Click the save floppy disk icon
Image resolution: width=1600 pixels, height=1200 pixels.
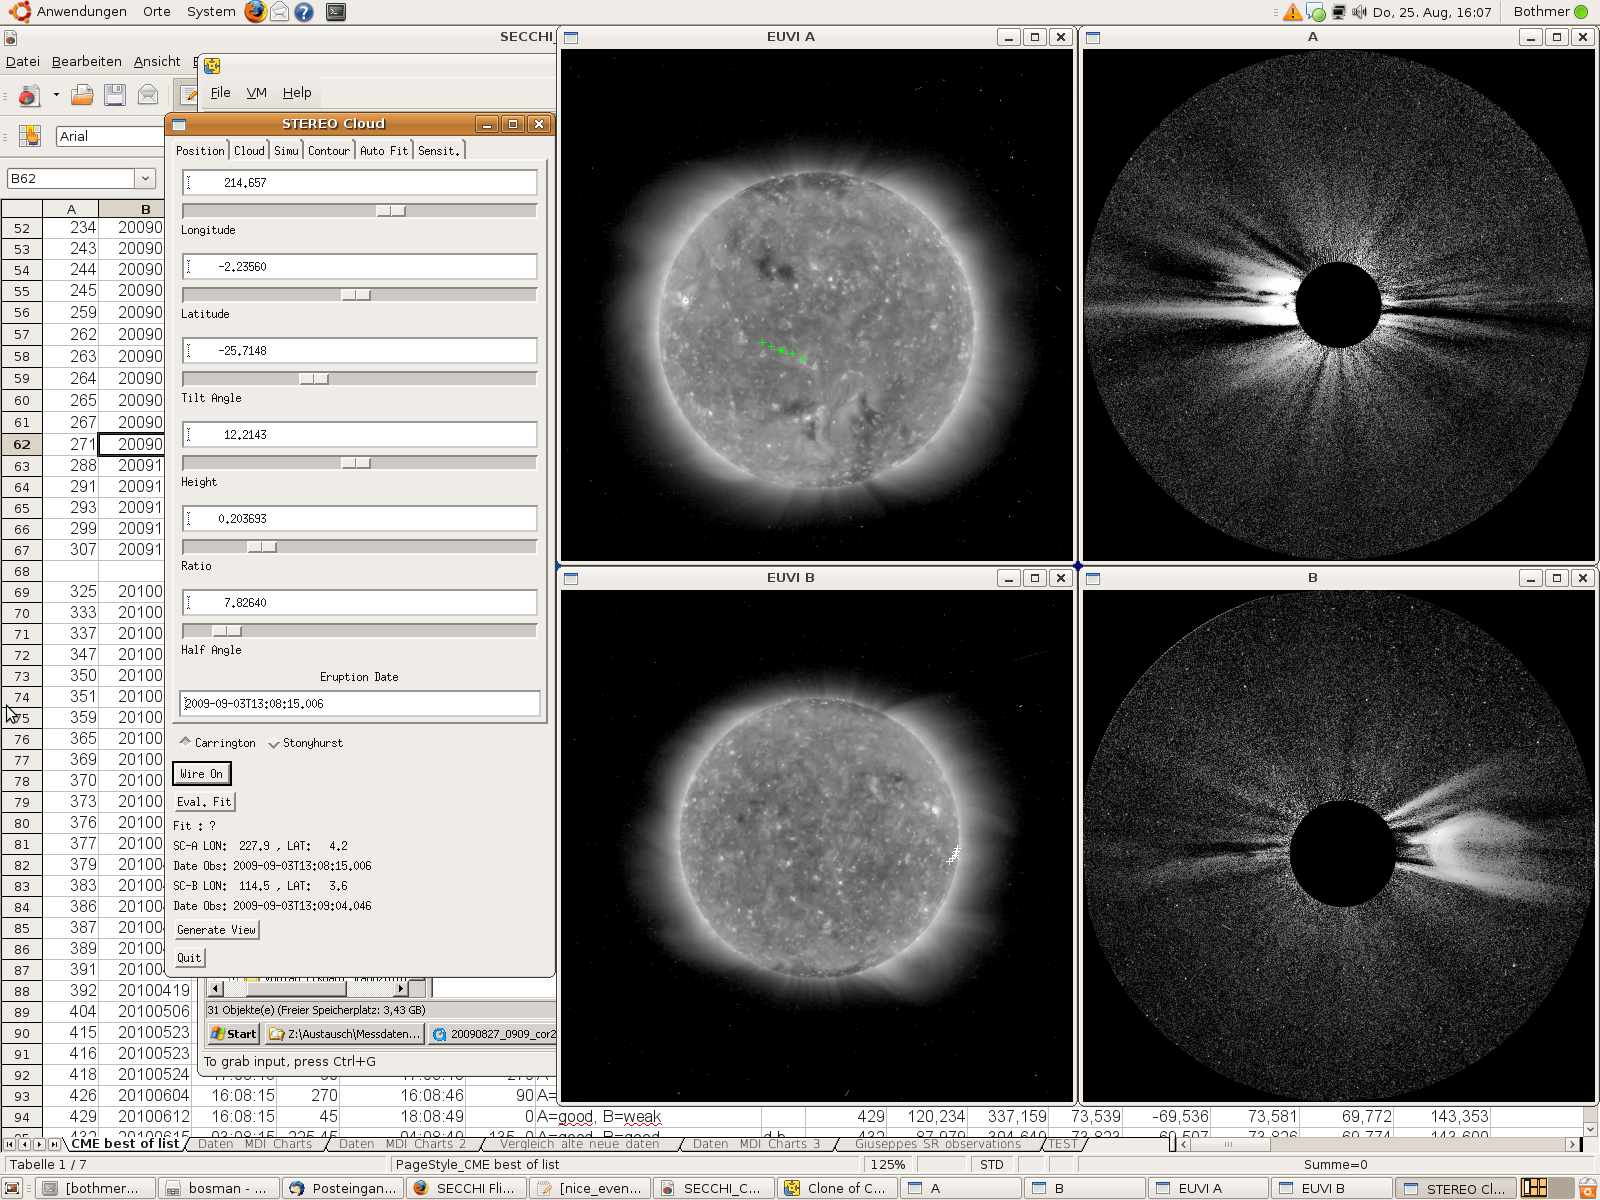tap(115, 95)
